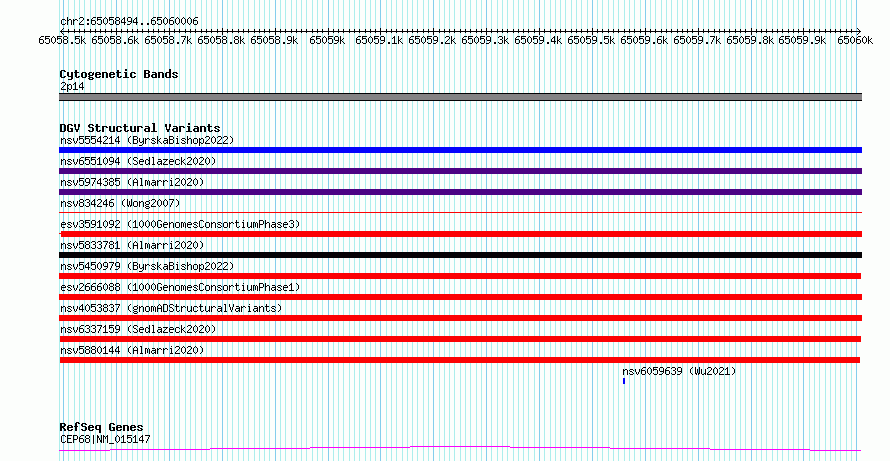890x461 pixels.
Task: Click the 65059.3k ruler tick label
Action: tap(485, 41)
